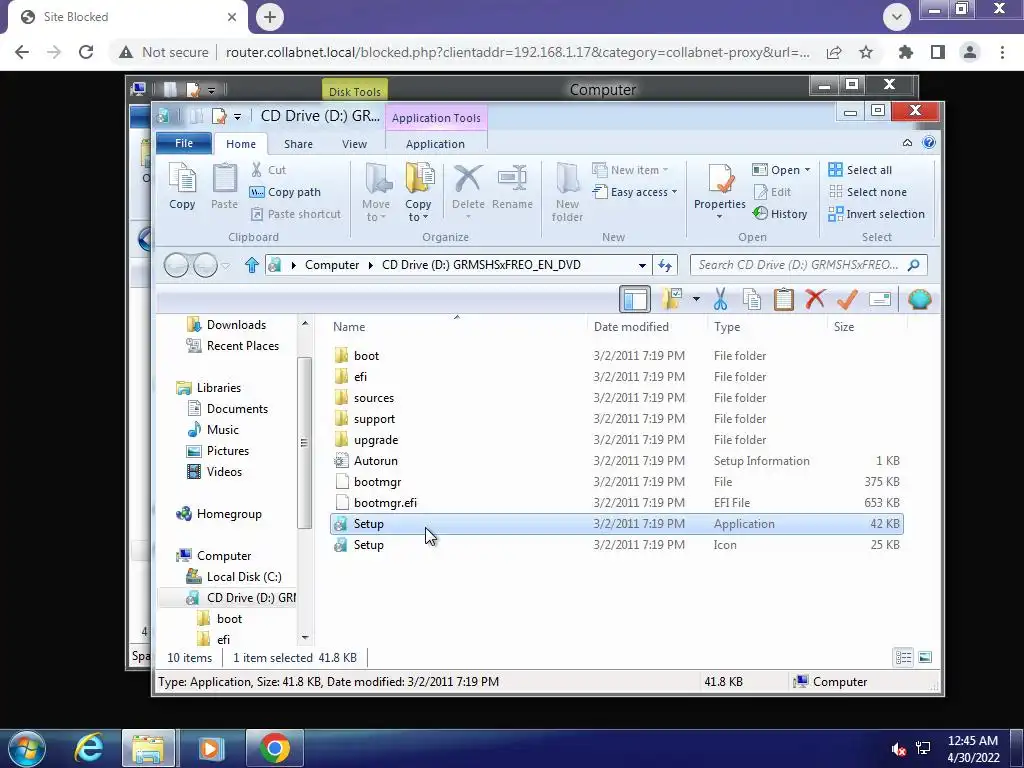Click Paste shortcut in the ribbon
This screenshot has height=768, width=1024.
coord(296,214)
